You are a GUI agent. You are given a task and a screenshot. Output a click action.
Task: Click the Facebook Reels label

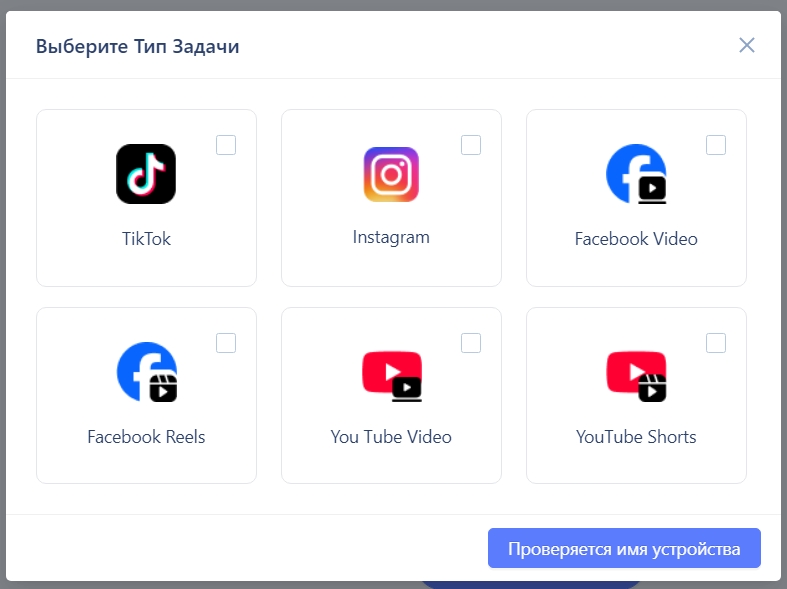(x=146, y=437)
